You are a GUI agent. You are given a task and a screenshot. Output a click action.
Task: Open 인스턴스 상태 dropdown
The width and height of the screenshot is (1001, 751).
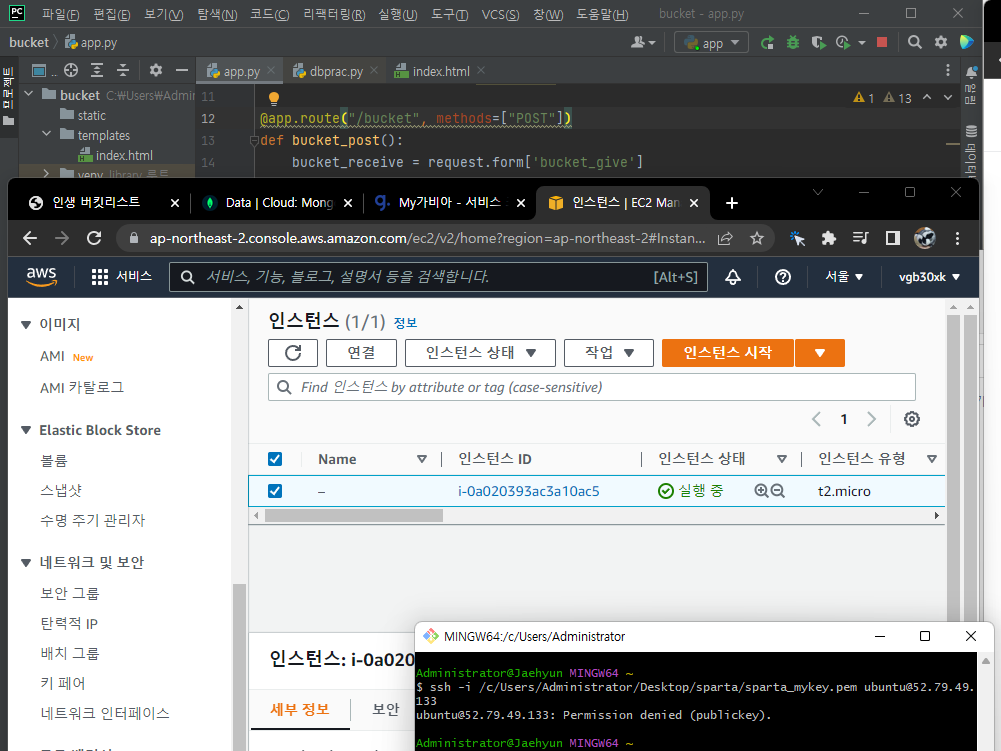[480, 353]
